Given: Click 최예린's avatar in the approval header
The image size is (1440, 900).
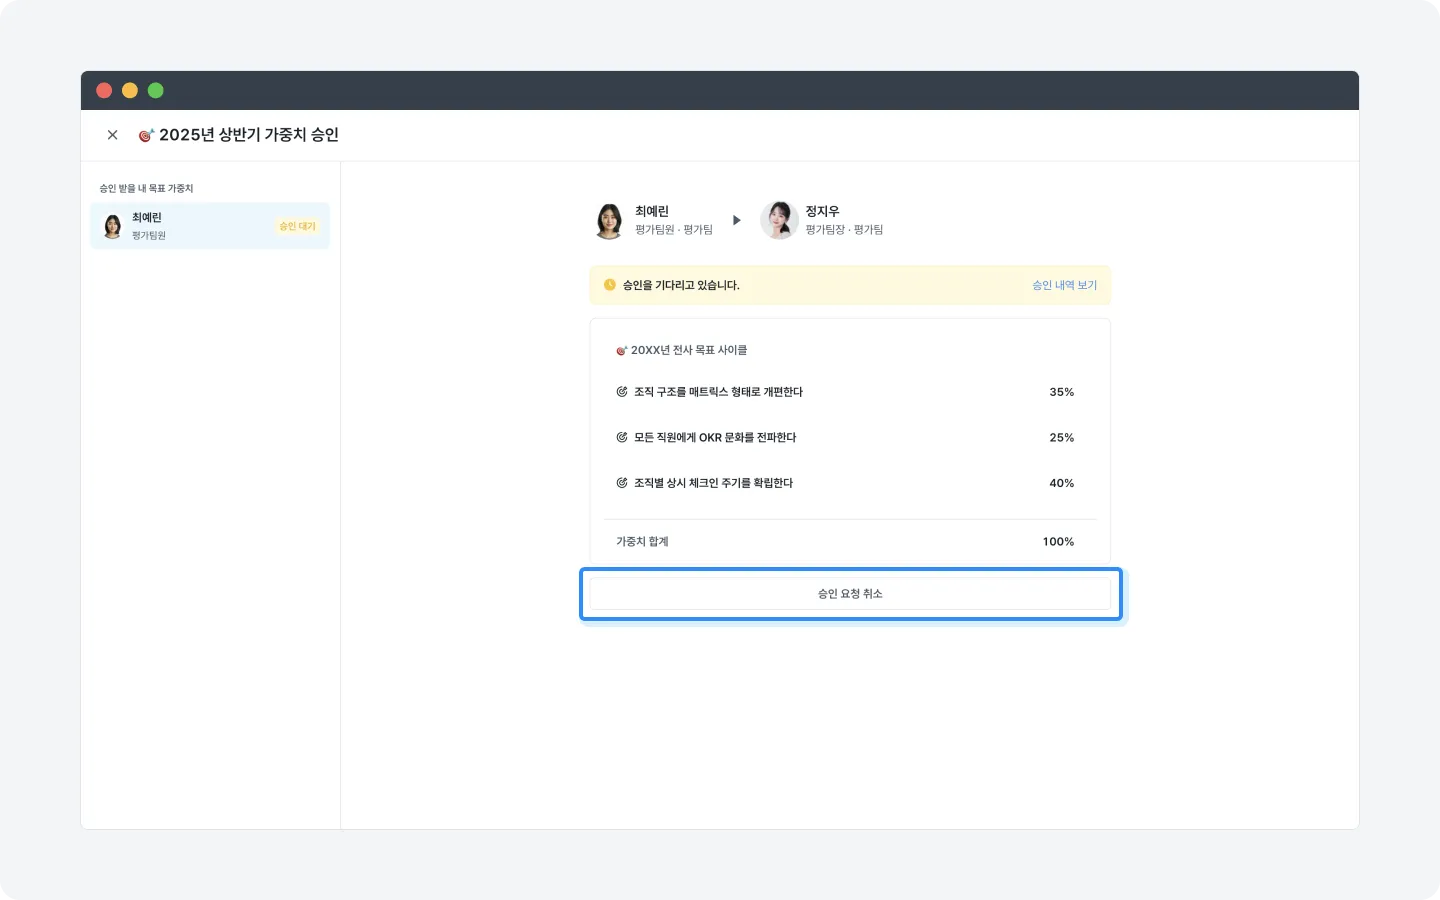Looking at the screenshot, I should 609,220.
